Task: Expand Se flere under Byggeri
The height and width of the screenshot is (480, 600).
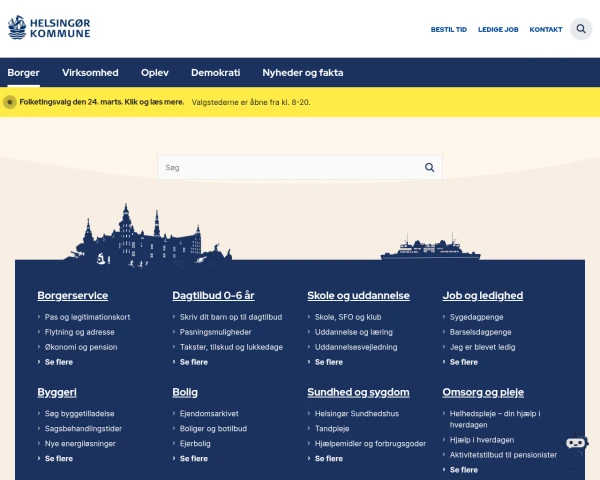Action: [59, 459]
